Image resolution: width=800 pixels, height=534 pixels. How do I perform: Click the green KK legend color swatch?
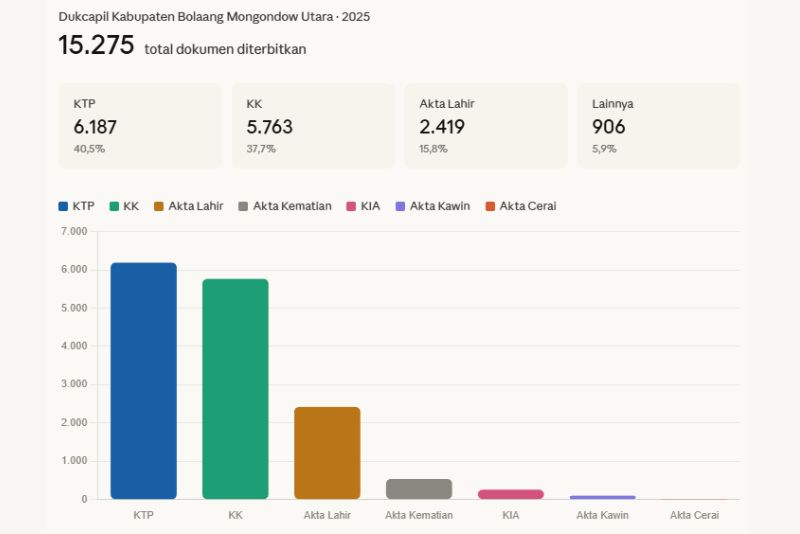tap(115, 206)
